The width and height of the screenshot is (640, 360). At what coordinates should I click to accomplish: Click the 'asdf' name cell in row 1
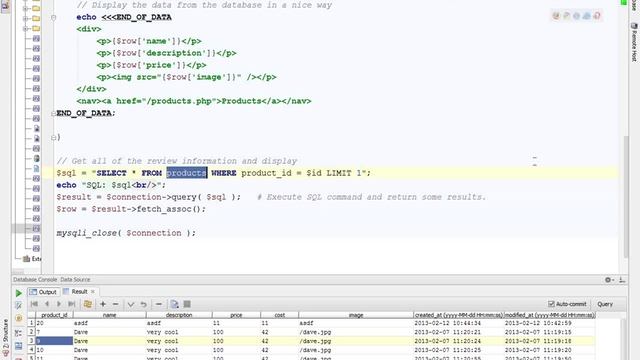[x=109, y=323]
